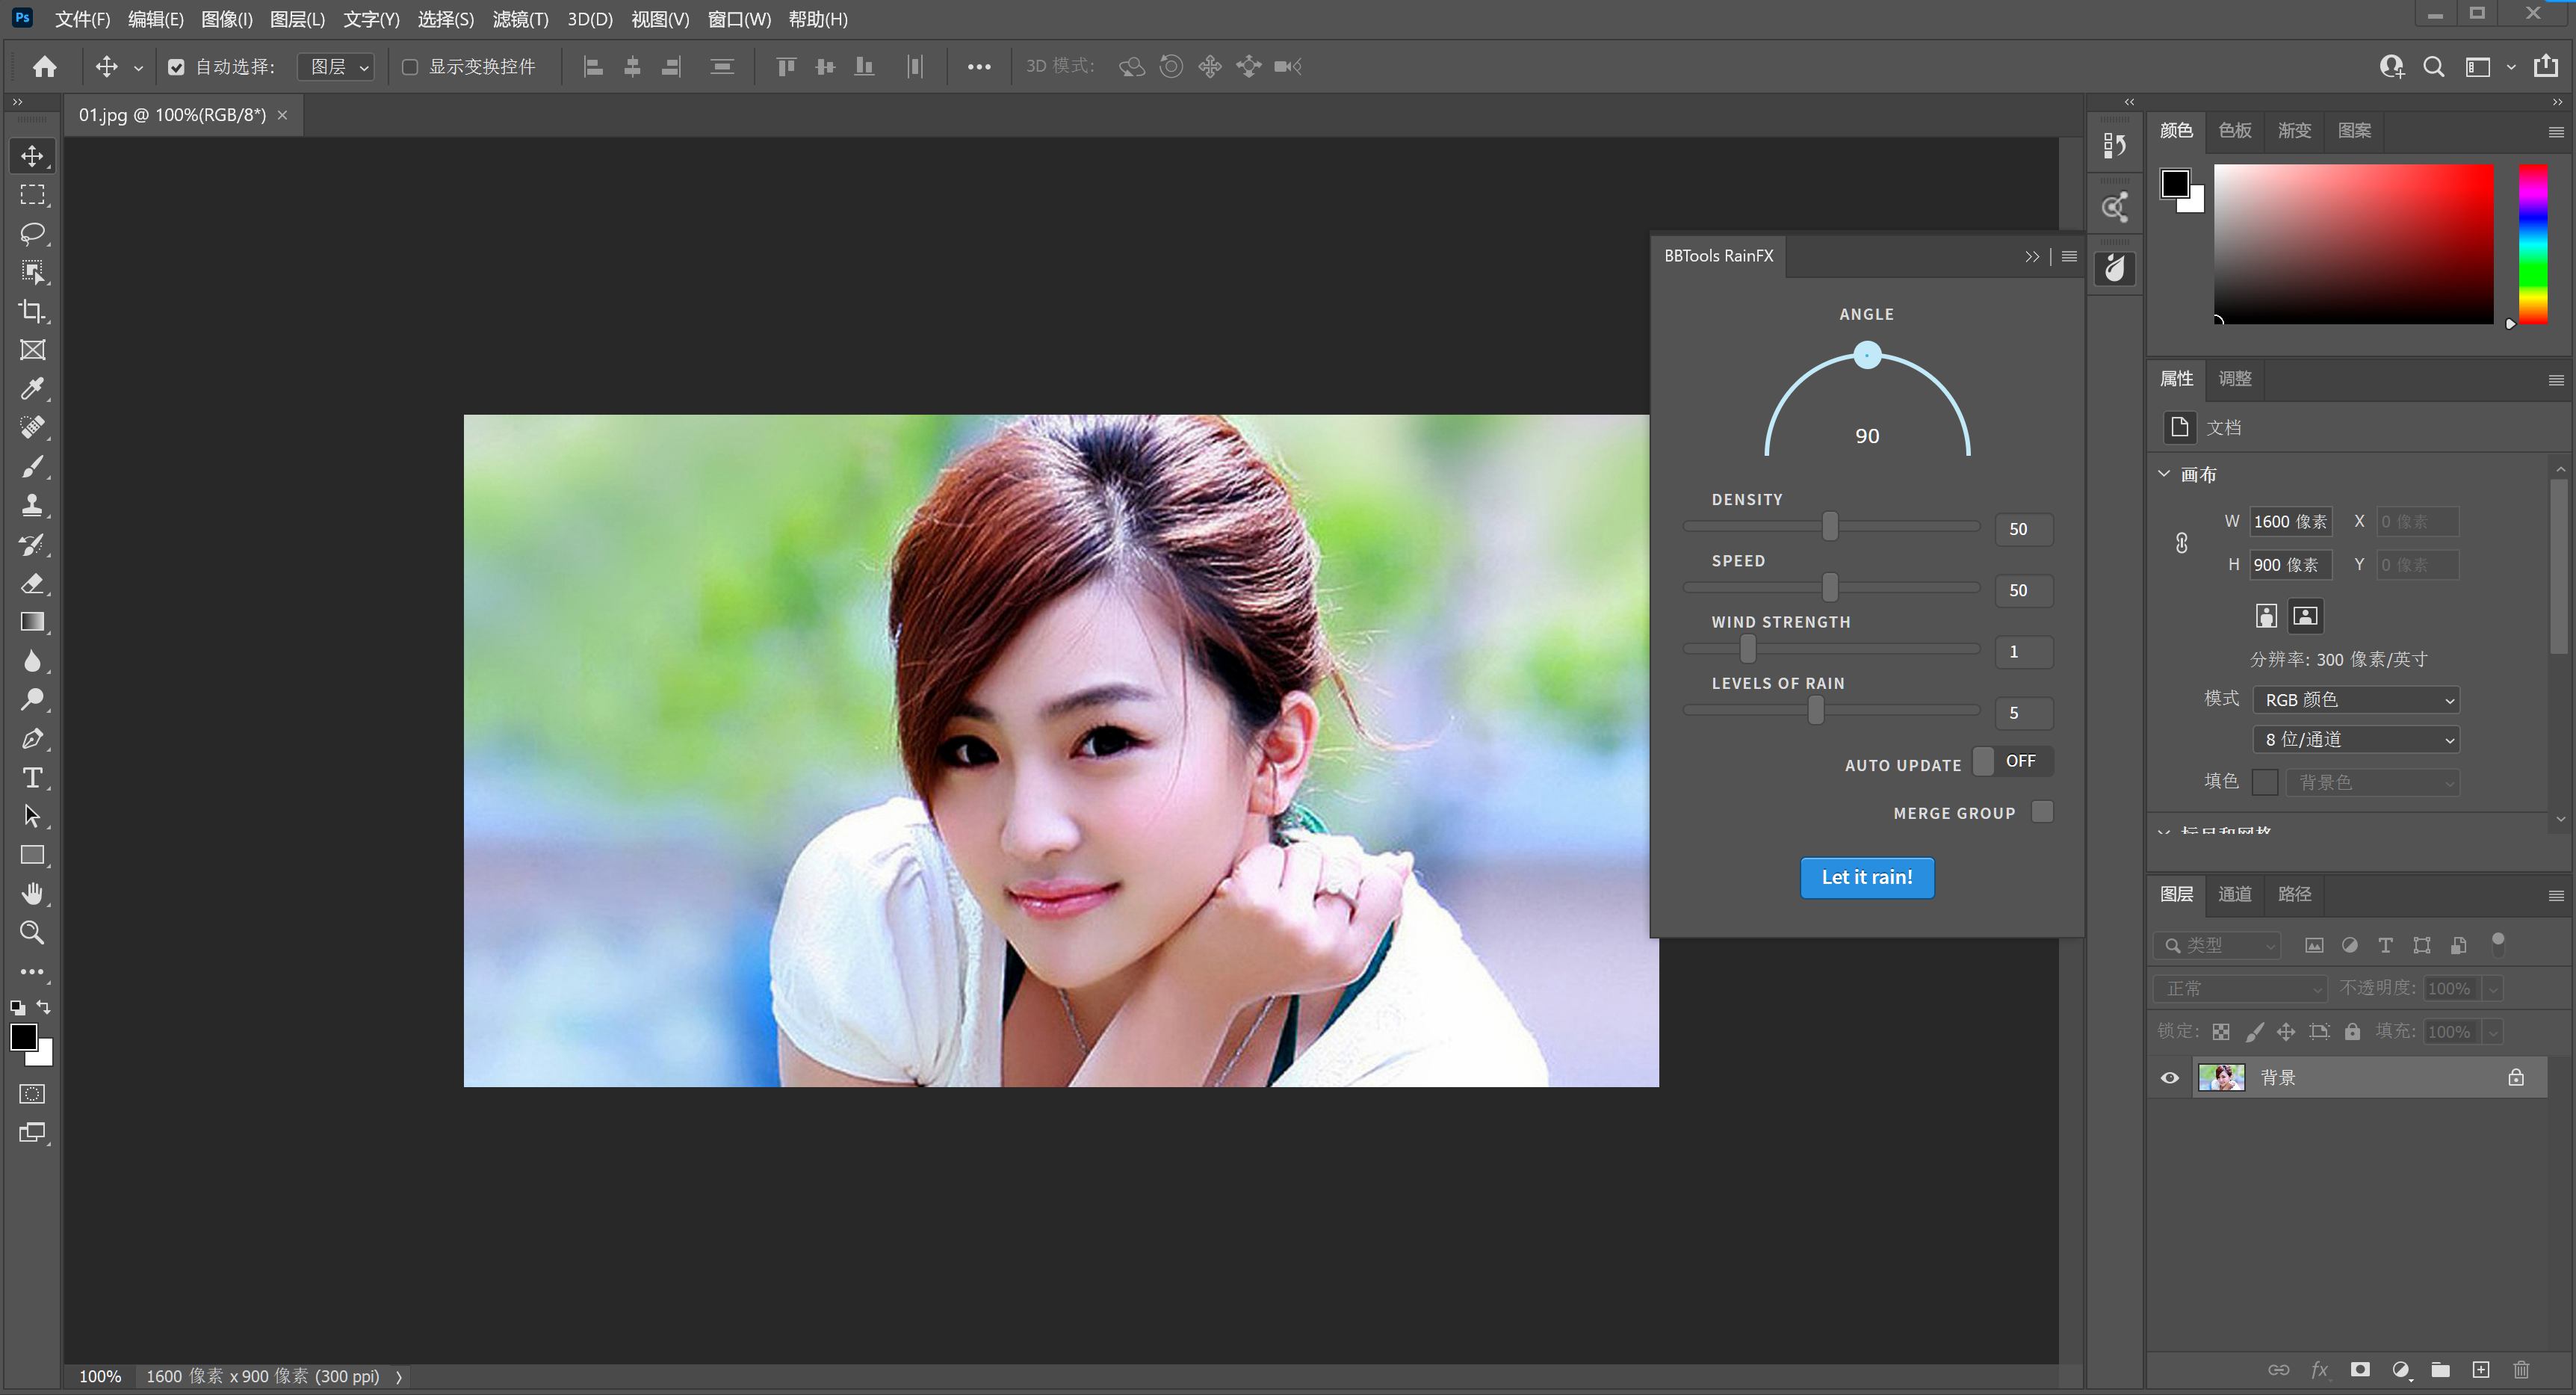Viewport: 2576px width, 1395px height.
Task: Click the 路径 tab
Action: pyautogui.click(x=2294, y=894)
